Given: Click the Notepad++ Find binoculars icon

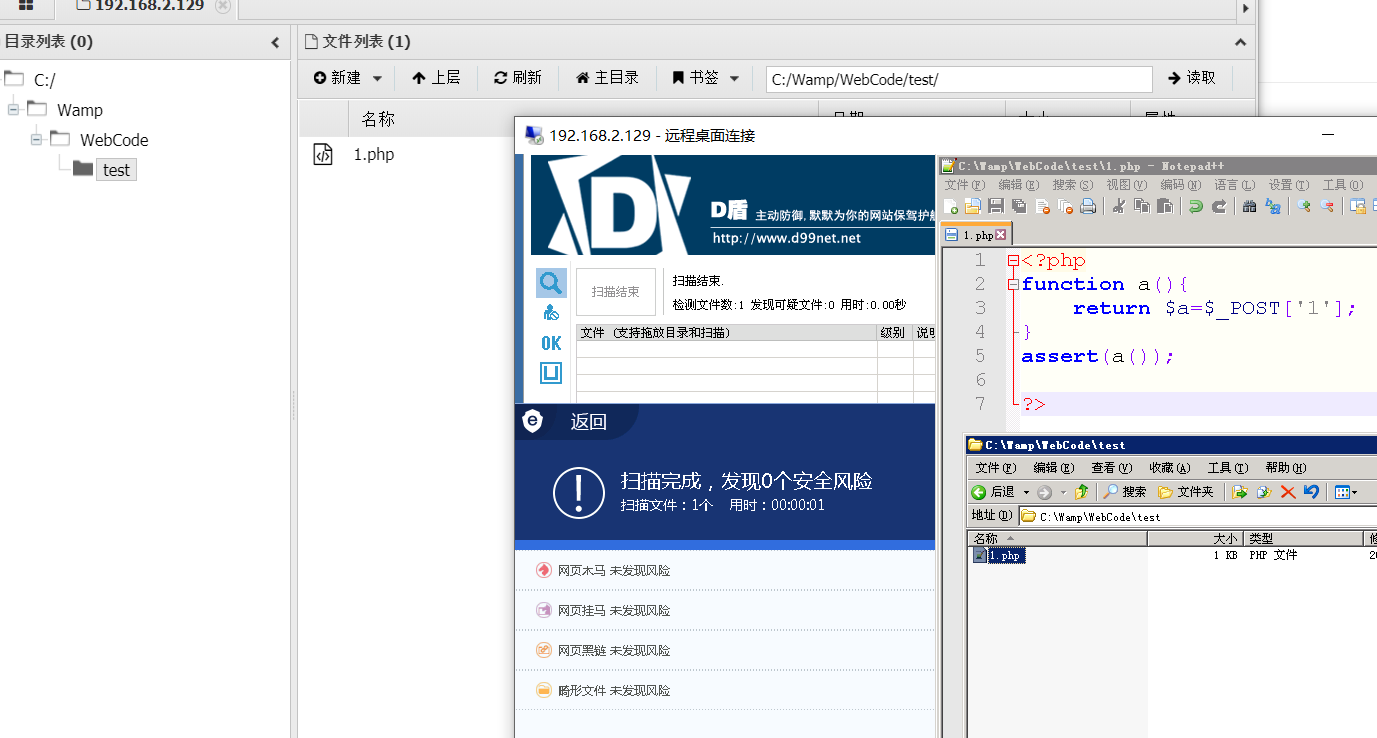Looking at the screenshot, I should coord(1249,206).
